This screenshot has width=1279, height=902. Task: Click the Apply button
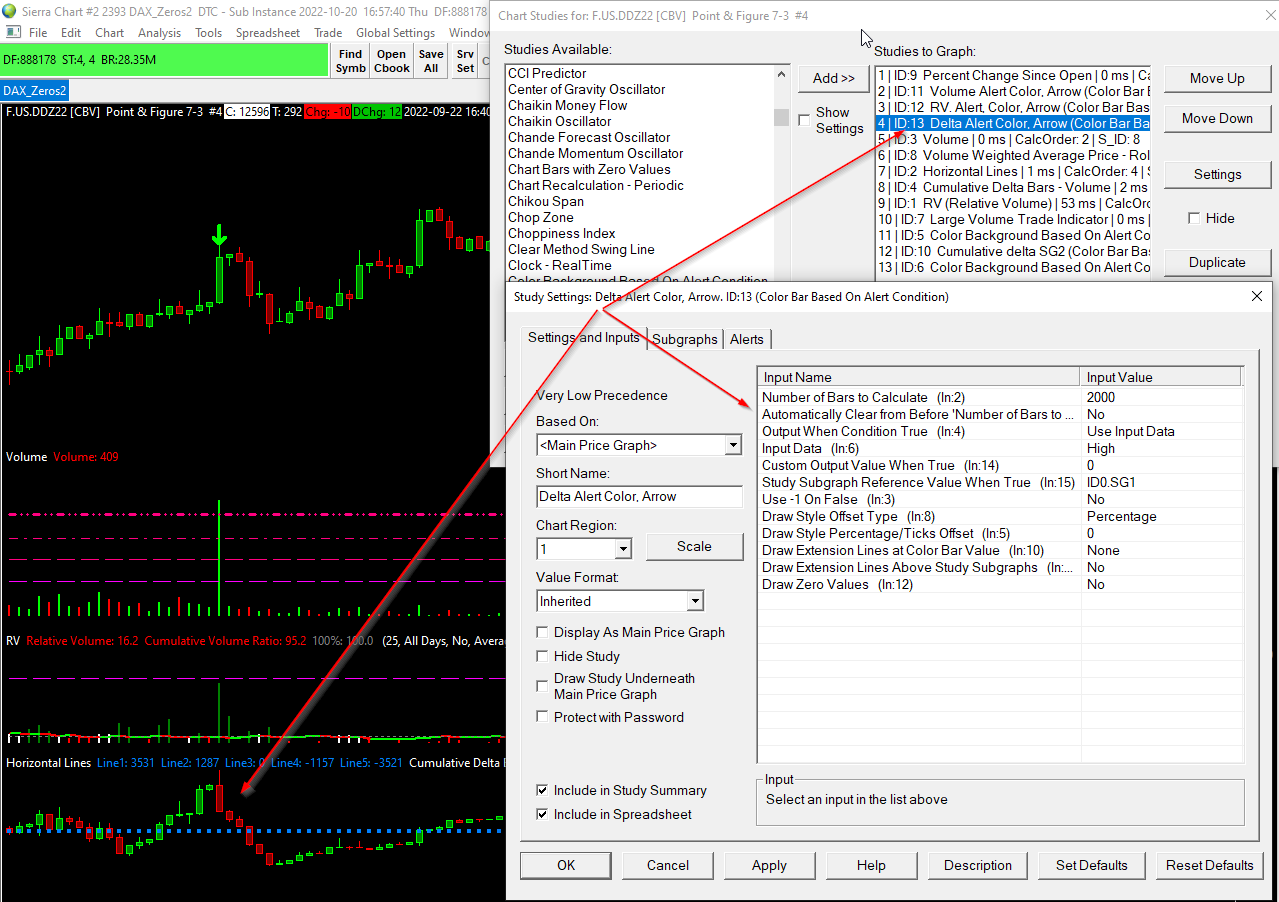coord(769,865)
